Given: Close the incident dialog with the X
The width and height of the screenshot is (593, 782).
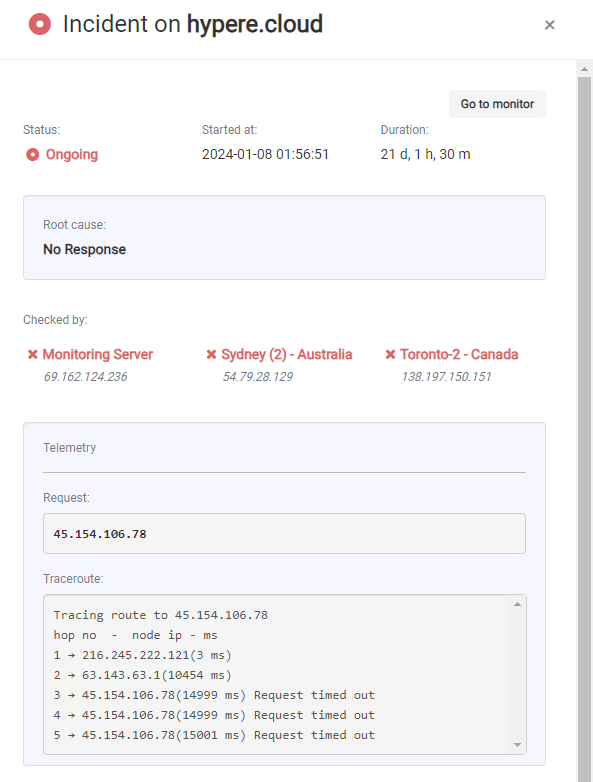Looking at the screenshot, I should click(549, 25).
